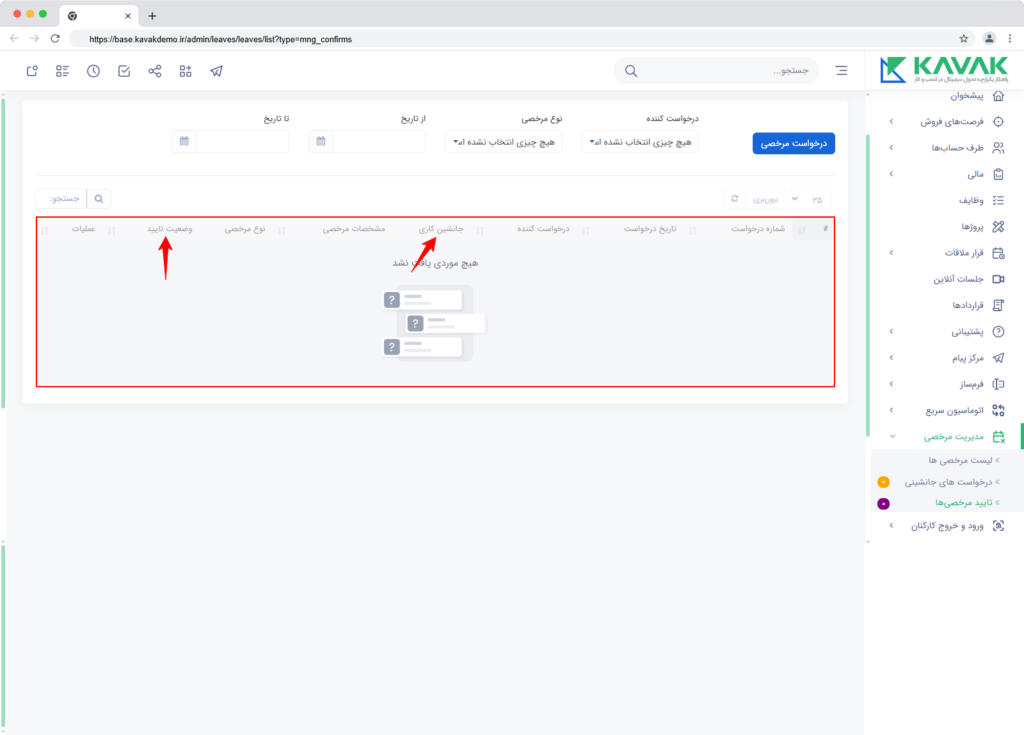The height and width of the screenshot is (735, 1024).
Task: Sort table by 'وضعیت تایید' column header
Action: click(169, 229)
